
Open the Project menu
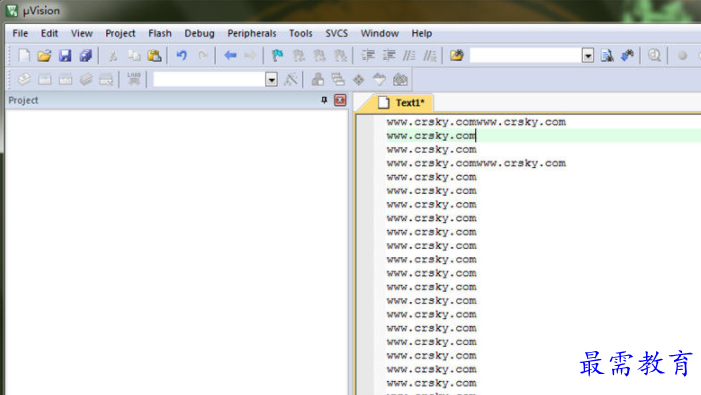pos(120,34)
